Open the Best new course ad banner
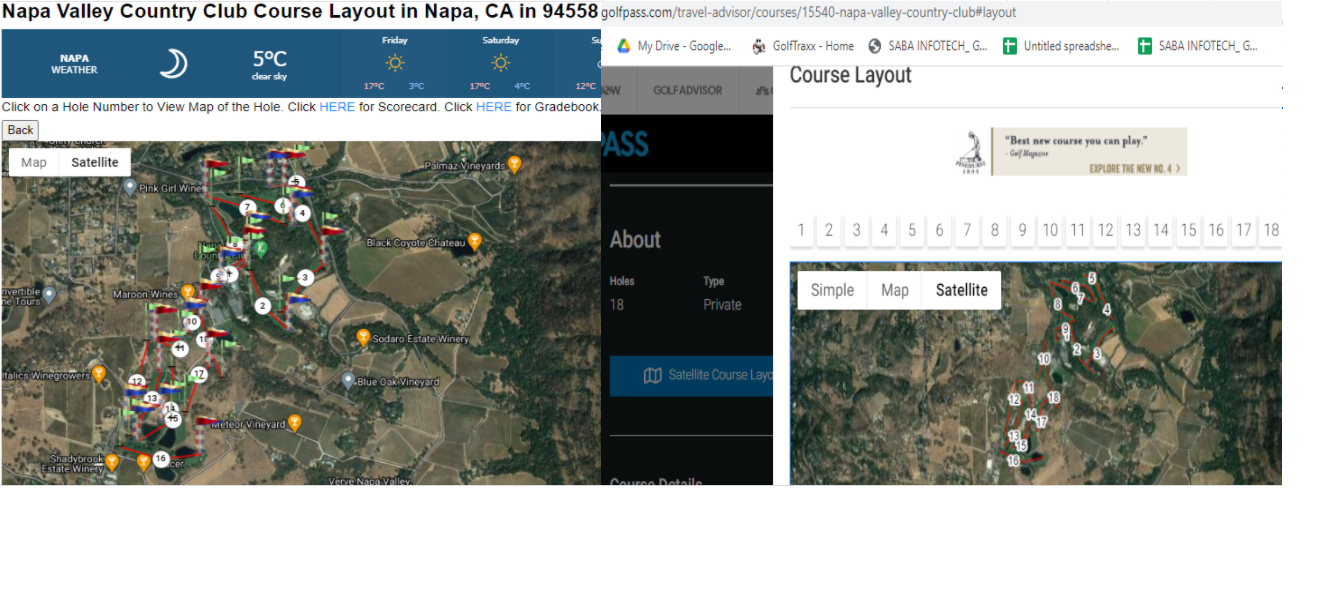 click(x=1070, y=151)
